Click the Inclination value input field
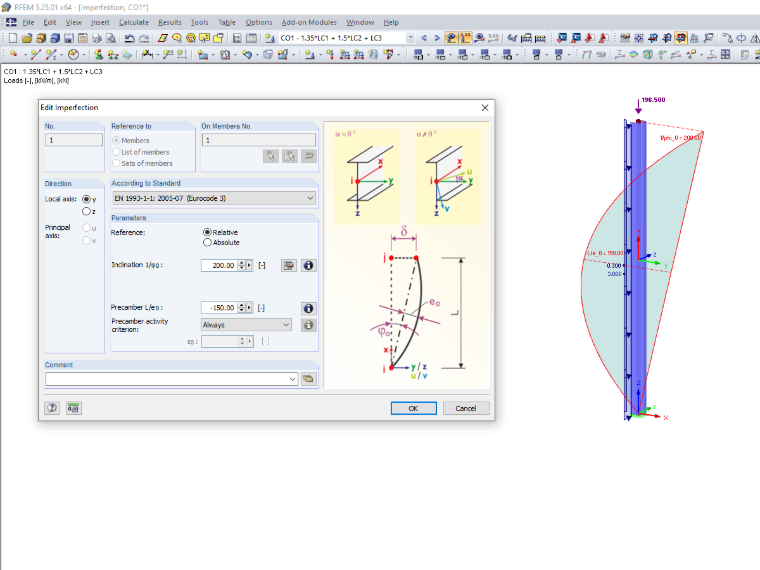This screenshot has height=570, width=760. pyautogui.click(x=219, y=266)
